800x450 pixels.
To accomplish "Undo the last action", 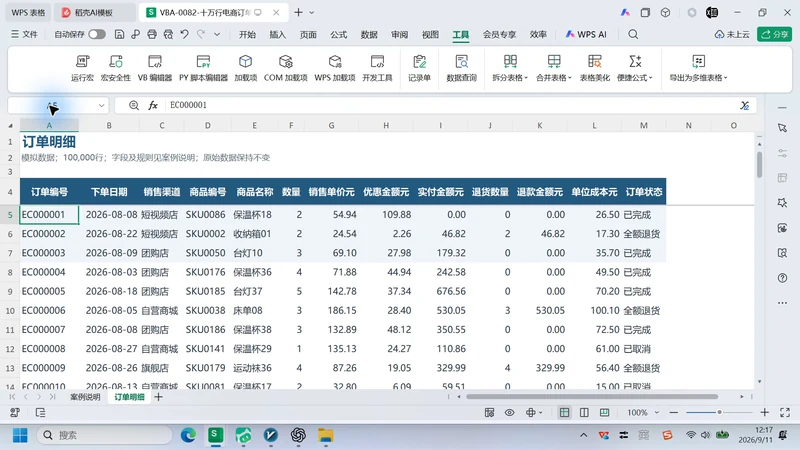I will tap(185, 34).
